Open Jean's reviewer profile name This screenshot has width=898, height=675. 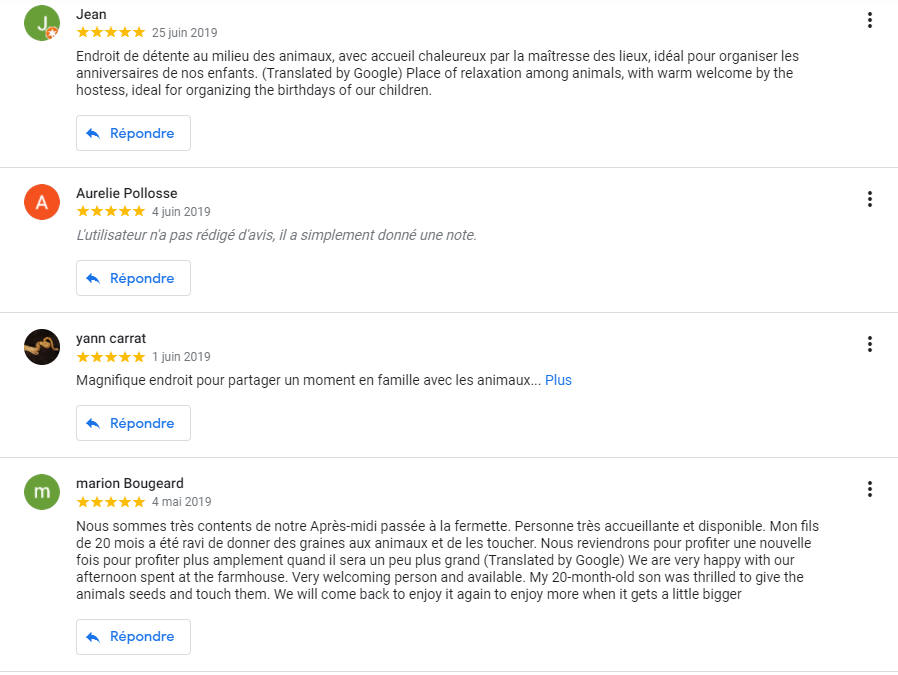click(91, 14)
